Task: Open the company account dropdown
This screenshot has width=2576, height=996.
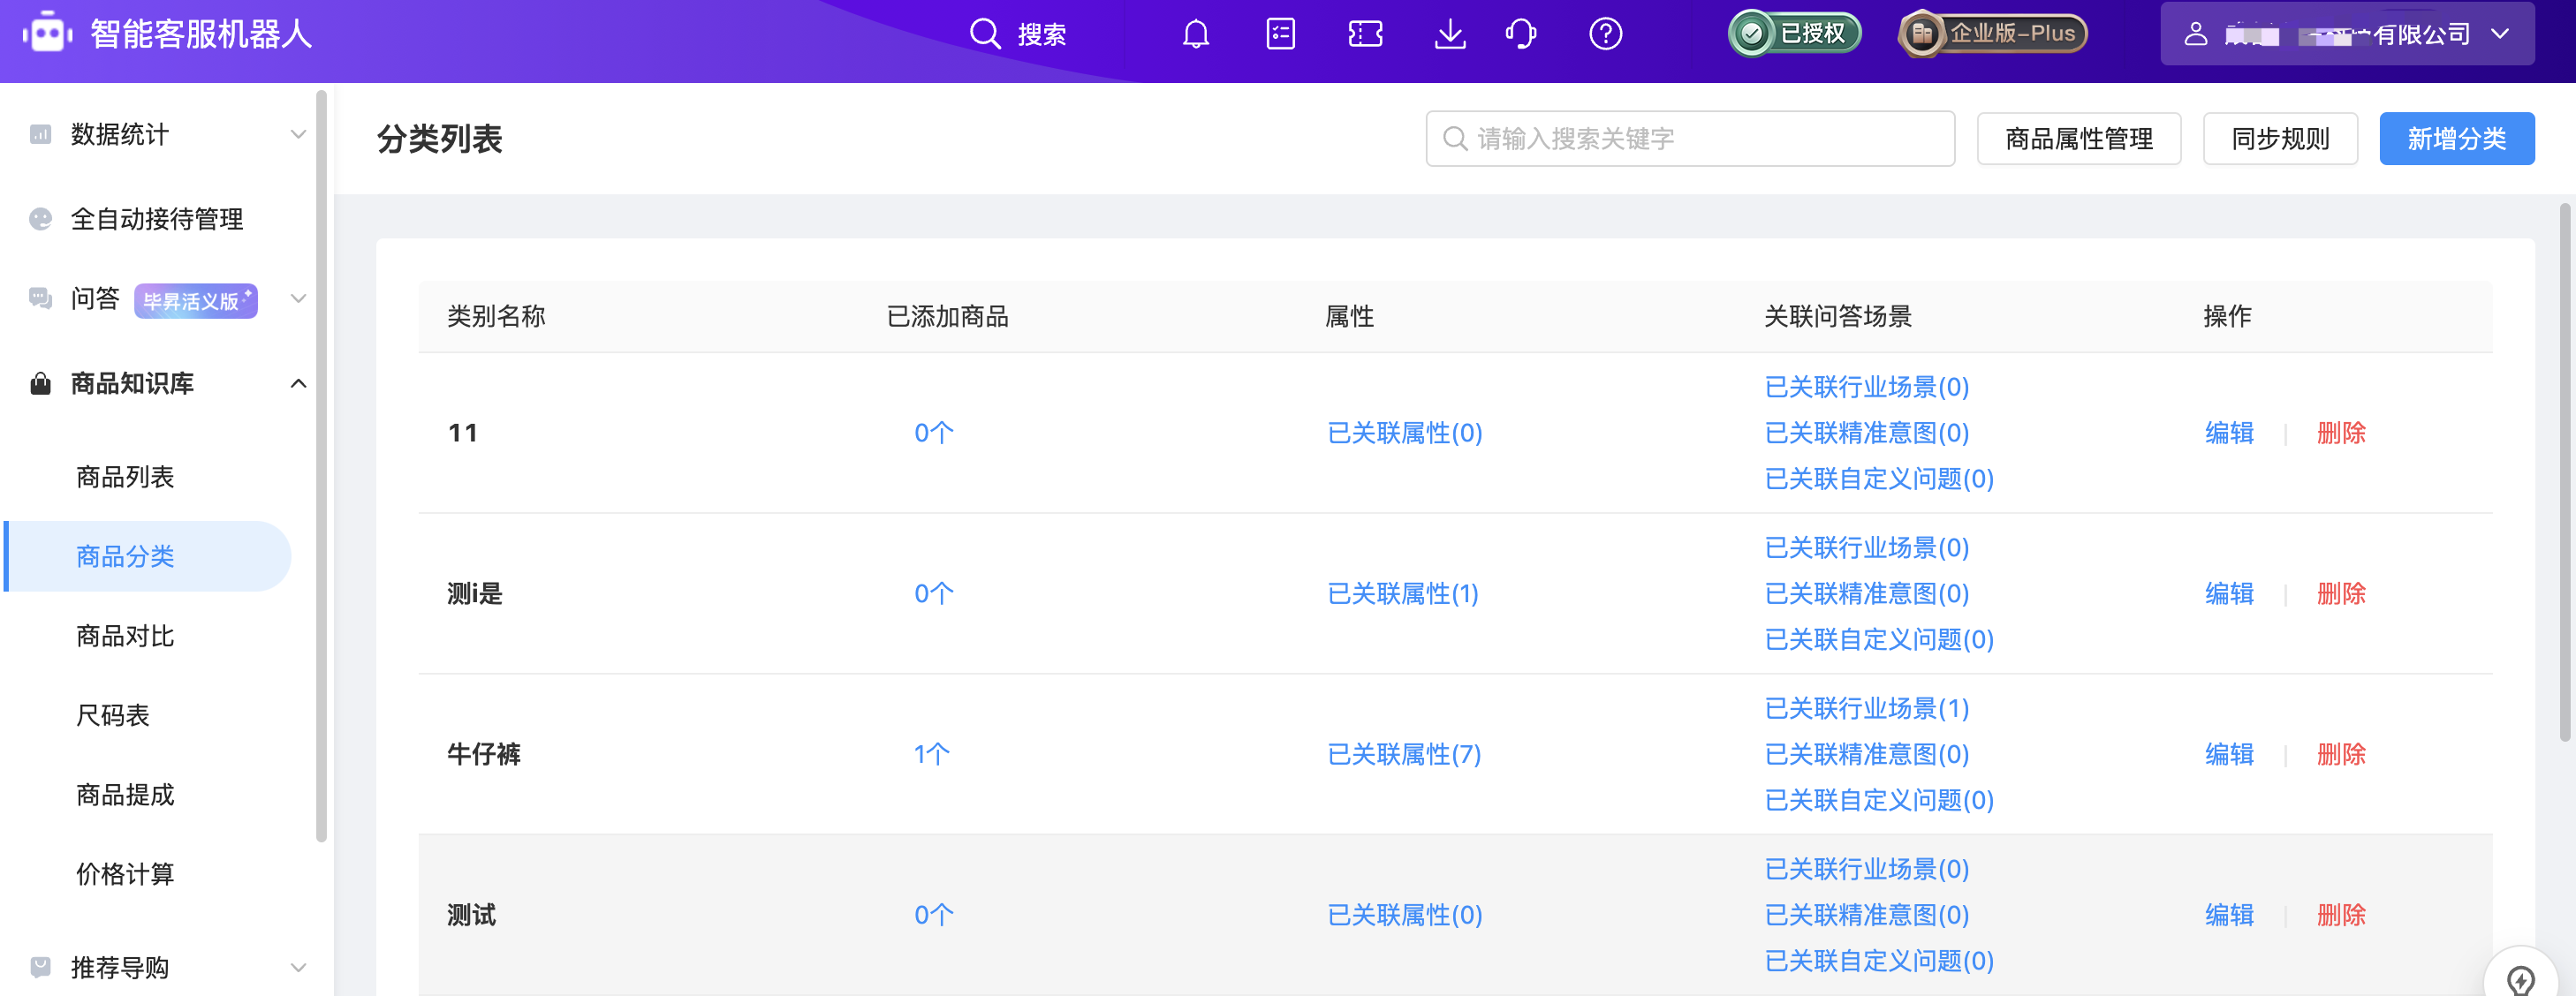Action: coord(2347,34)
